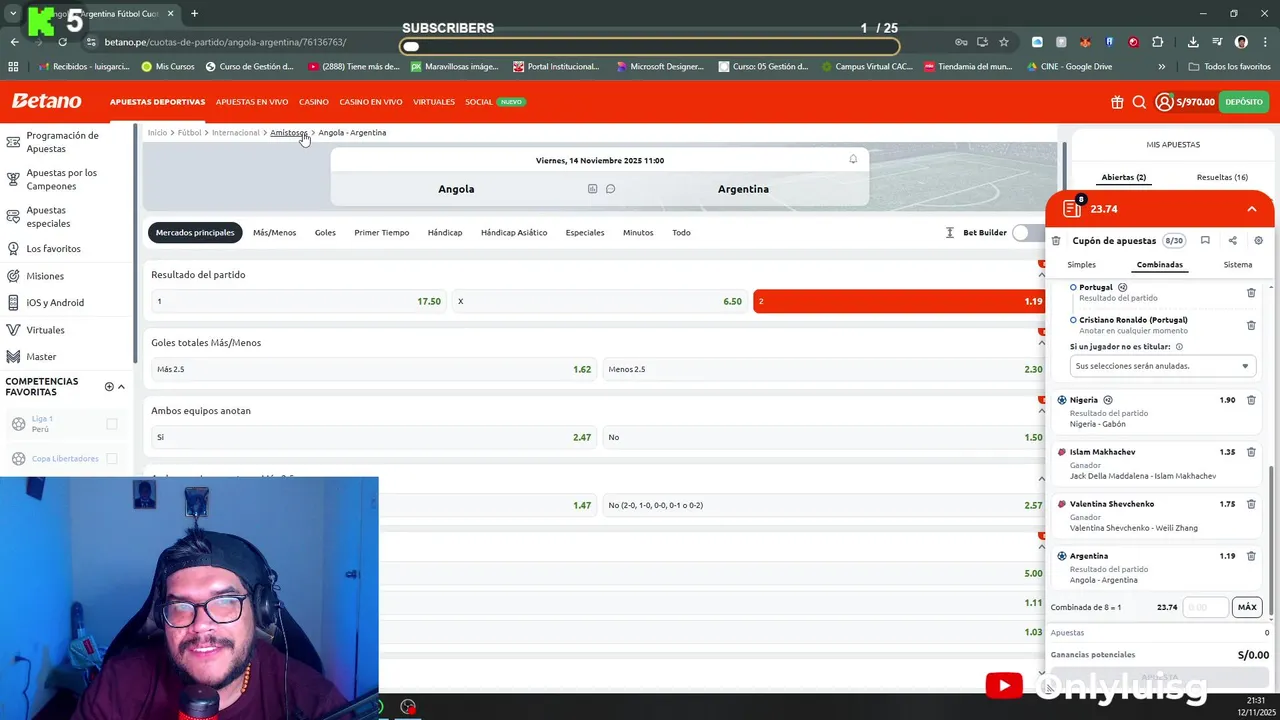1280x720 pixels.
Task: Click 'Amistosos' breadcrumb link
Action: pos(289,133)
